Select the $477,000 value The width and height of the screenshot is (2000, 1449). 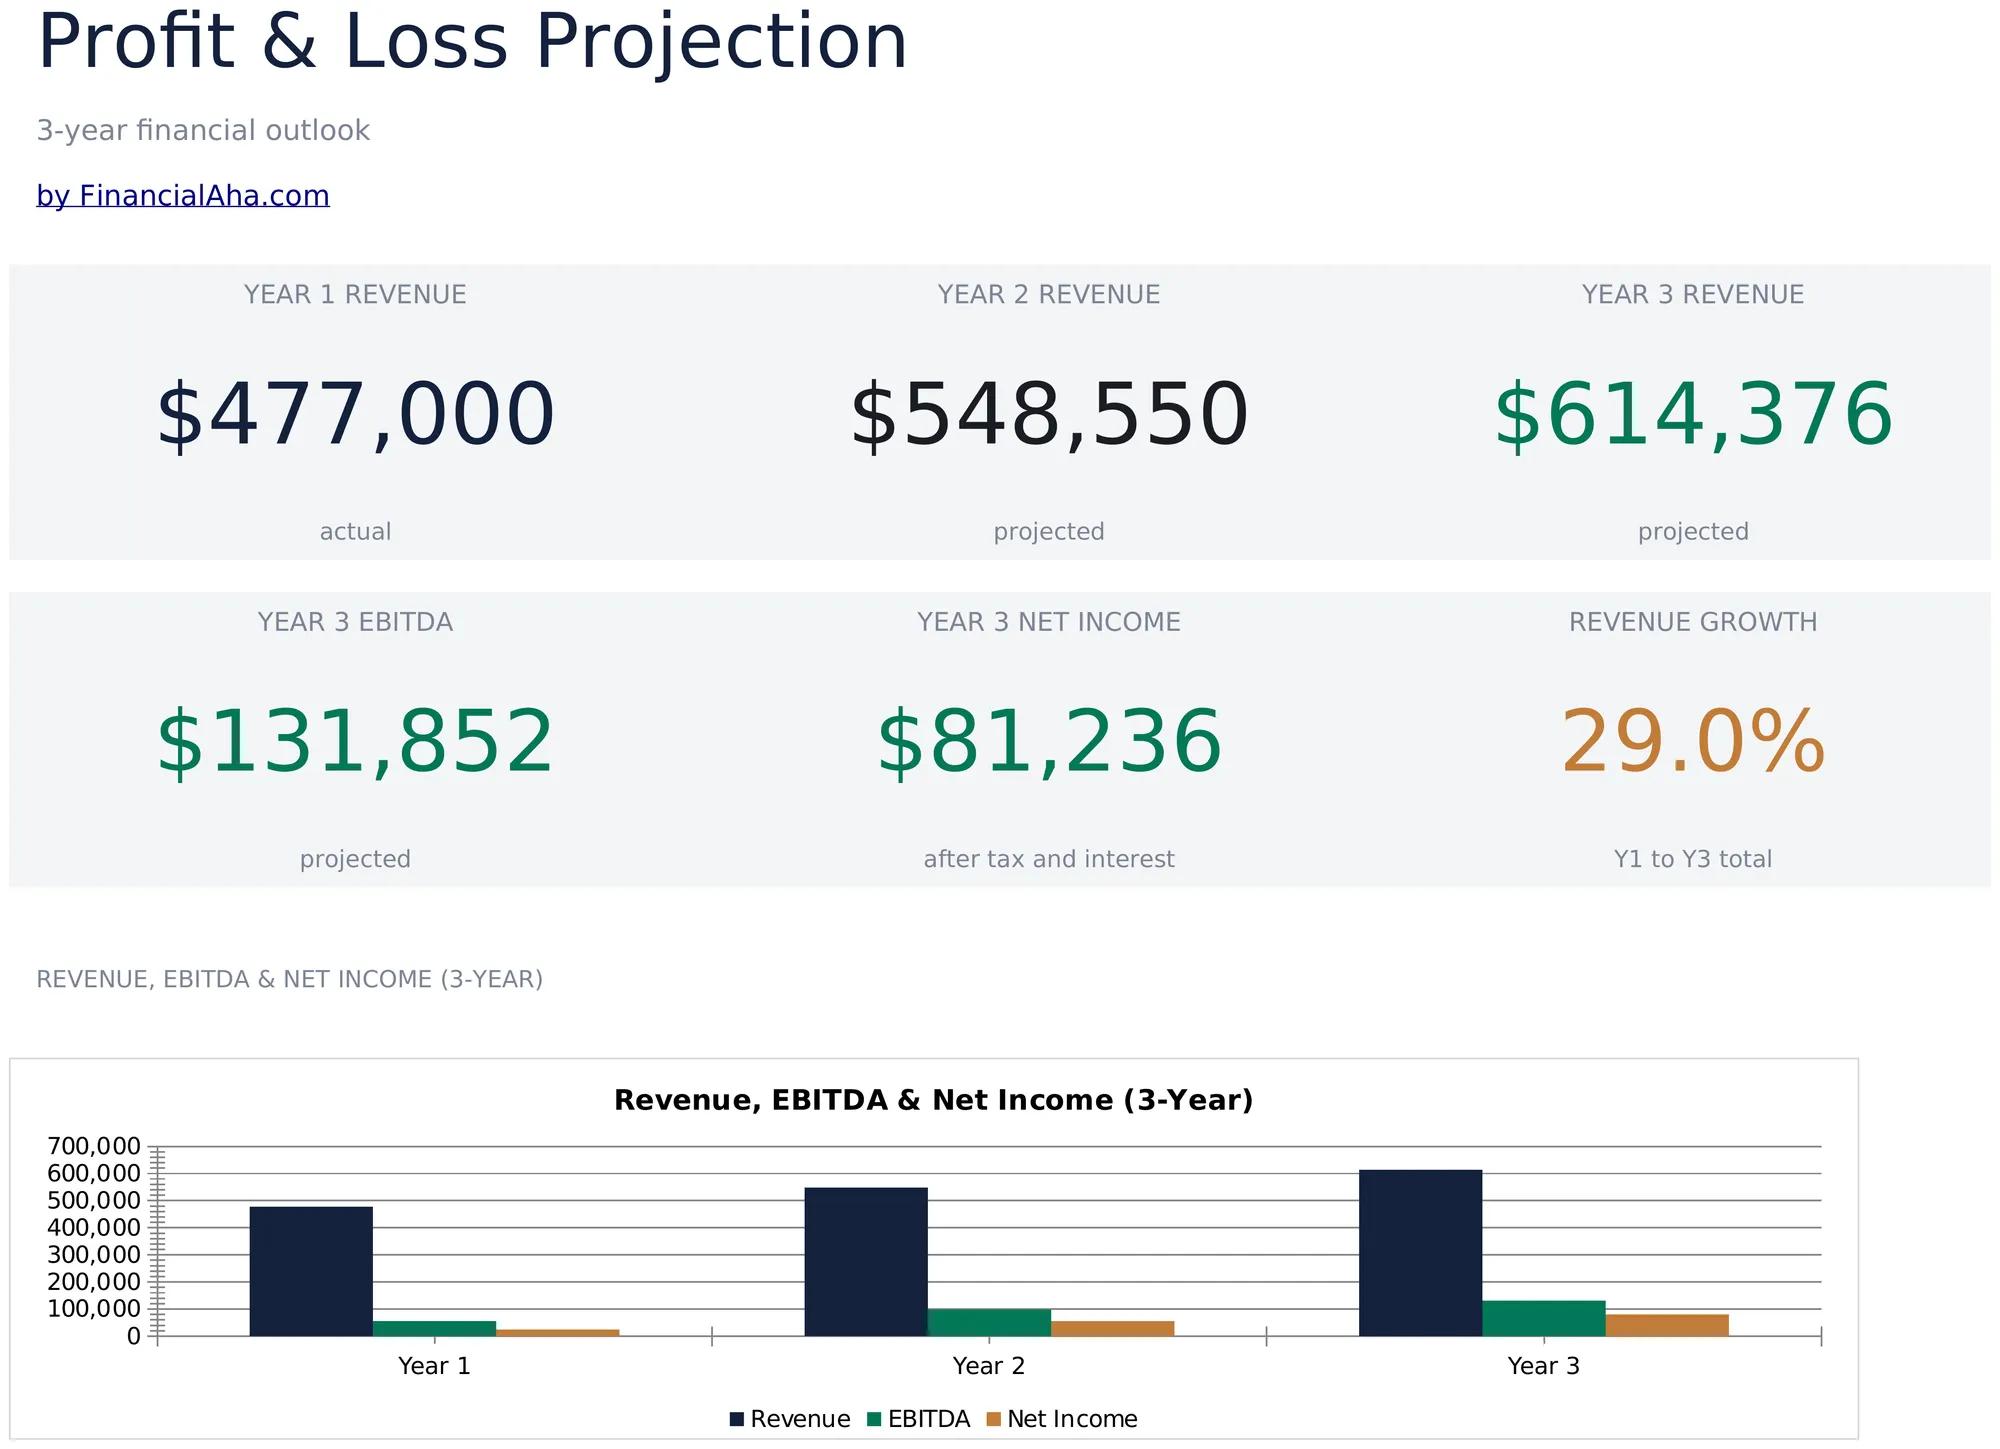[x=355, y=415]
